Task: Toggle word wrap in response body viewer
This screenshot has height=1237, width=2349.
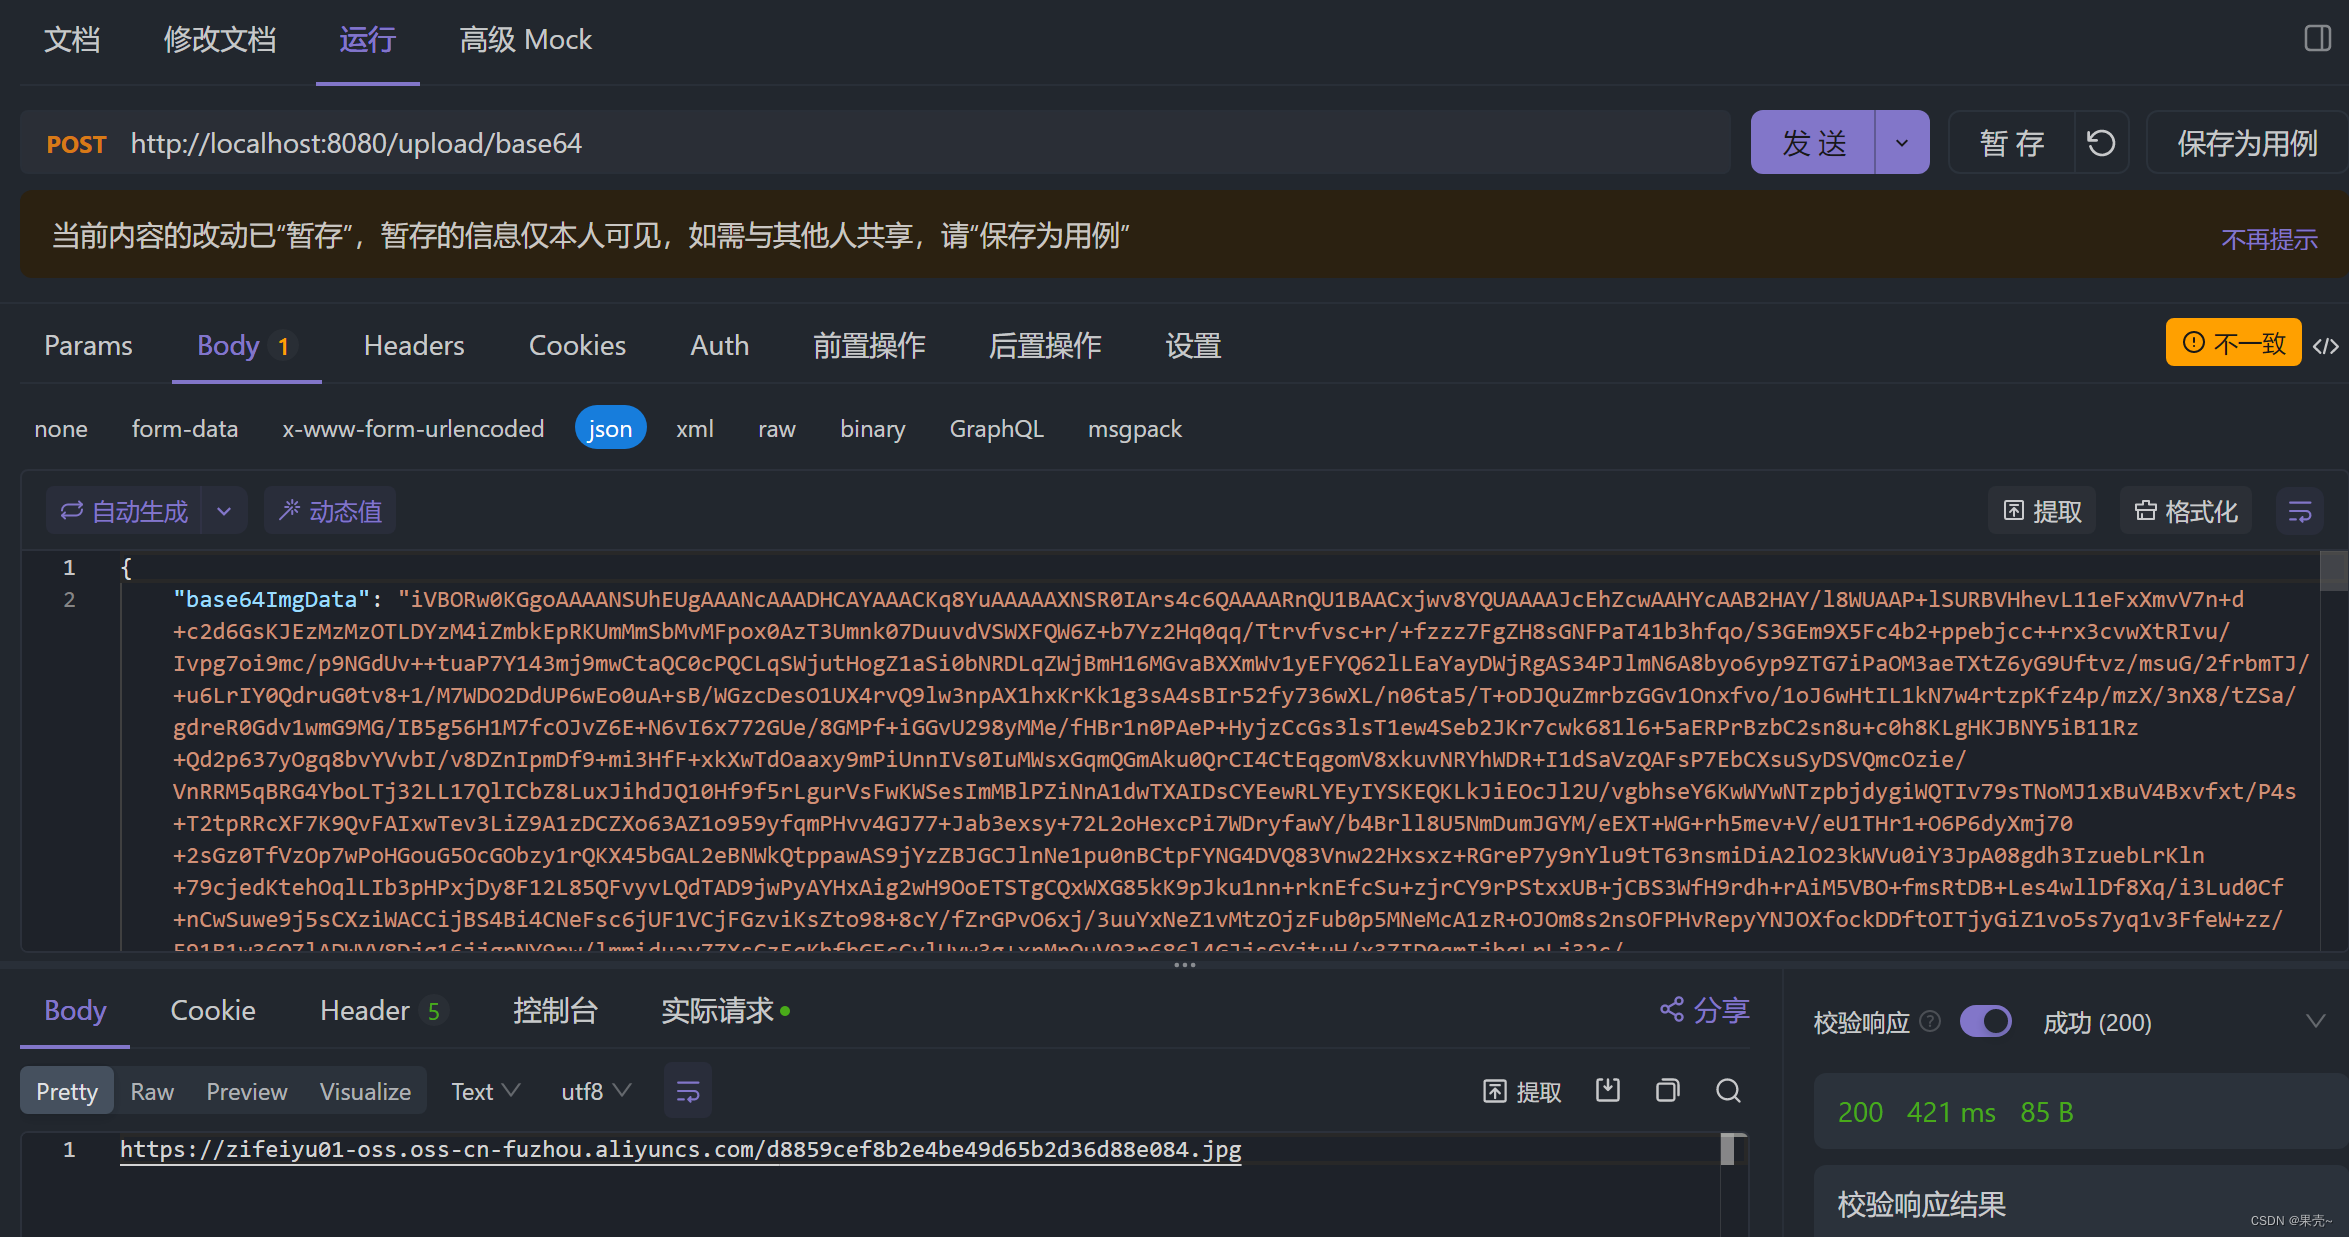Action: [688, 1091]
